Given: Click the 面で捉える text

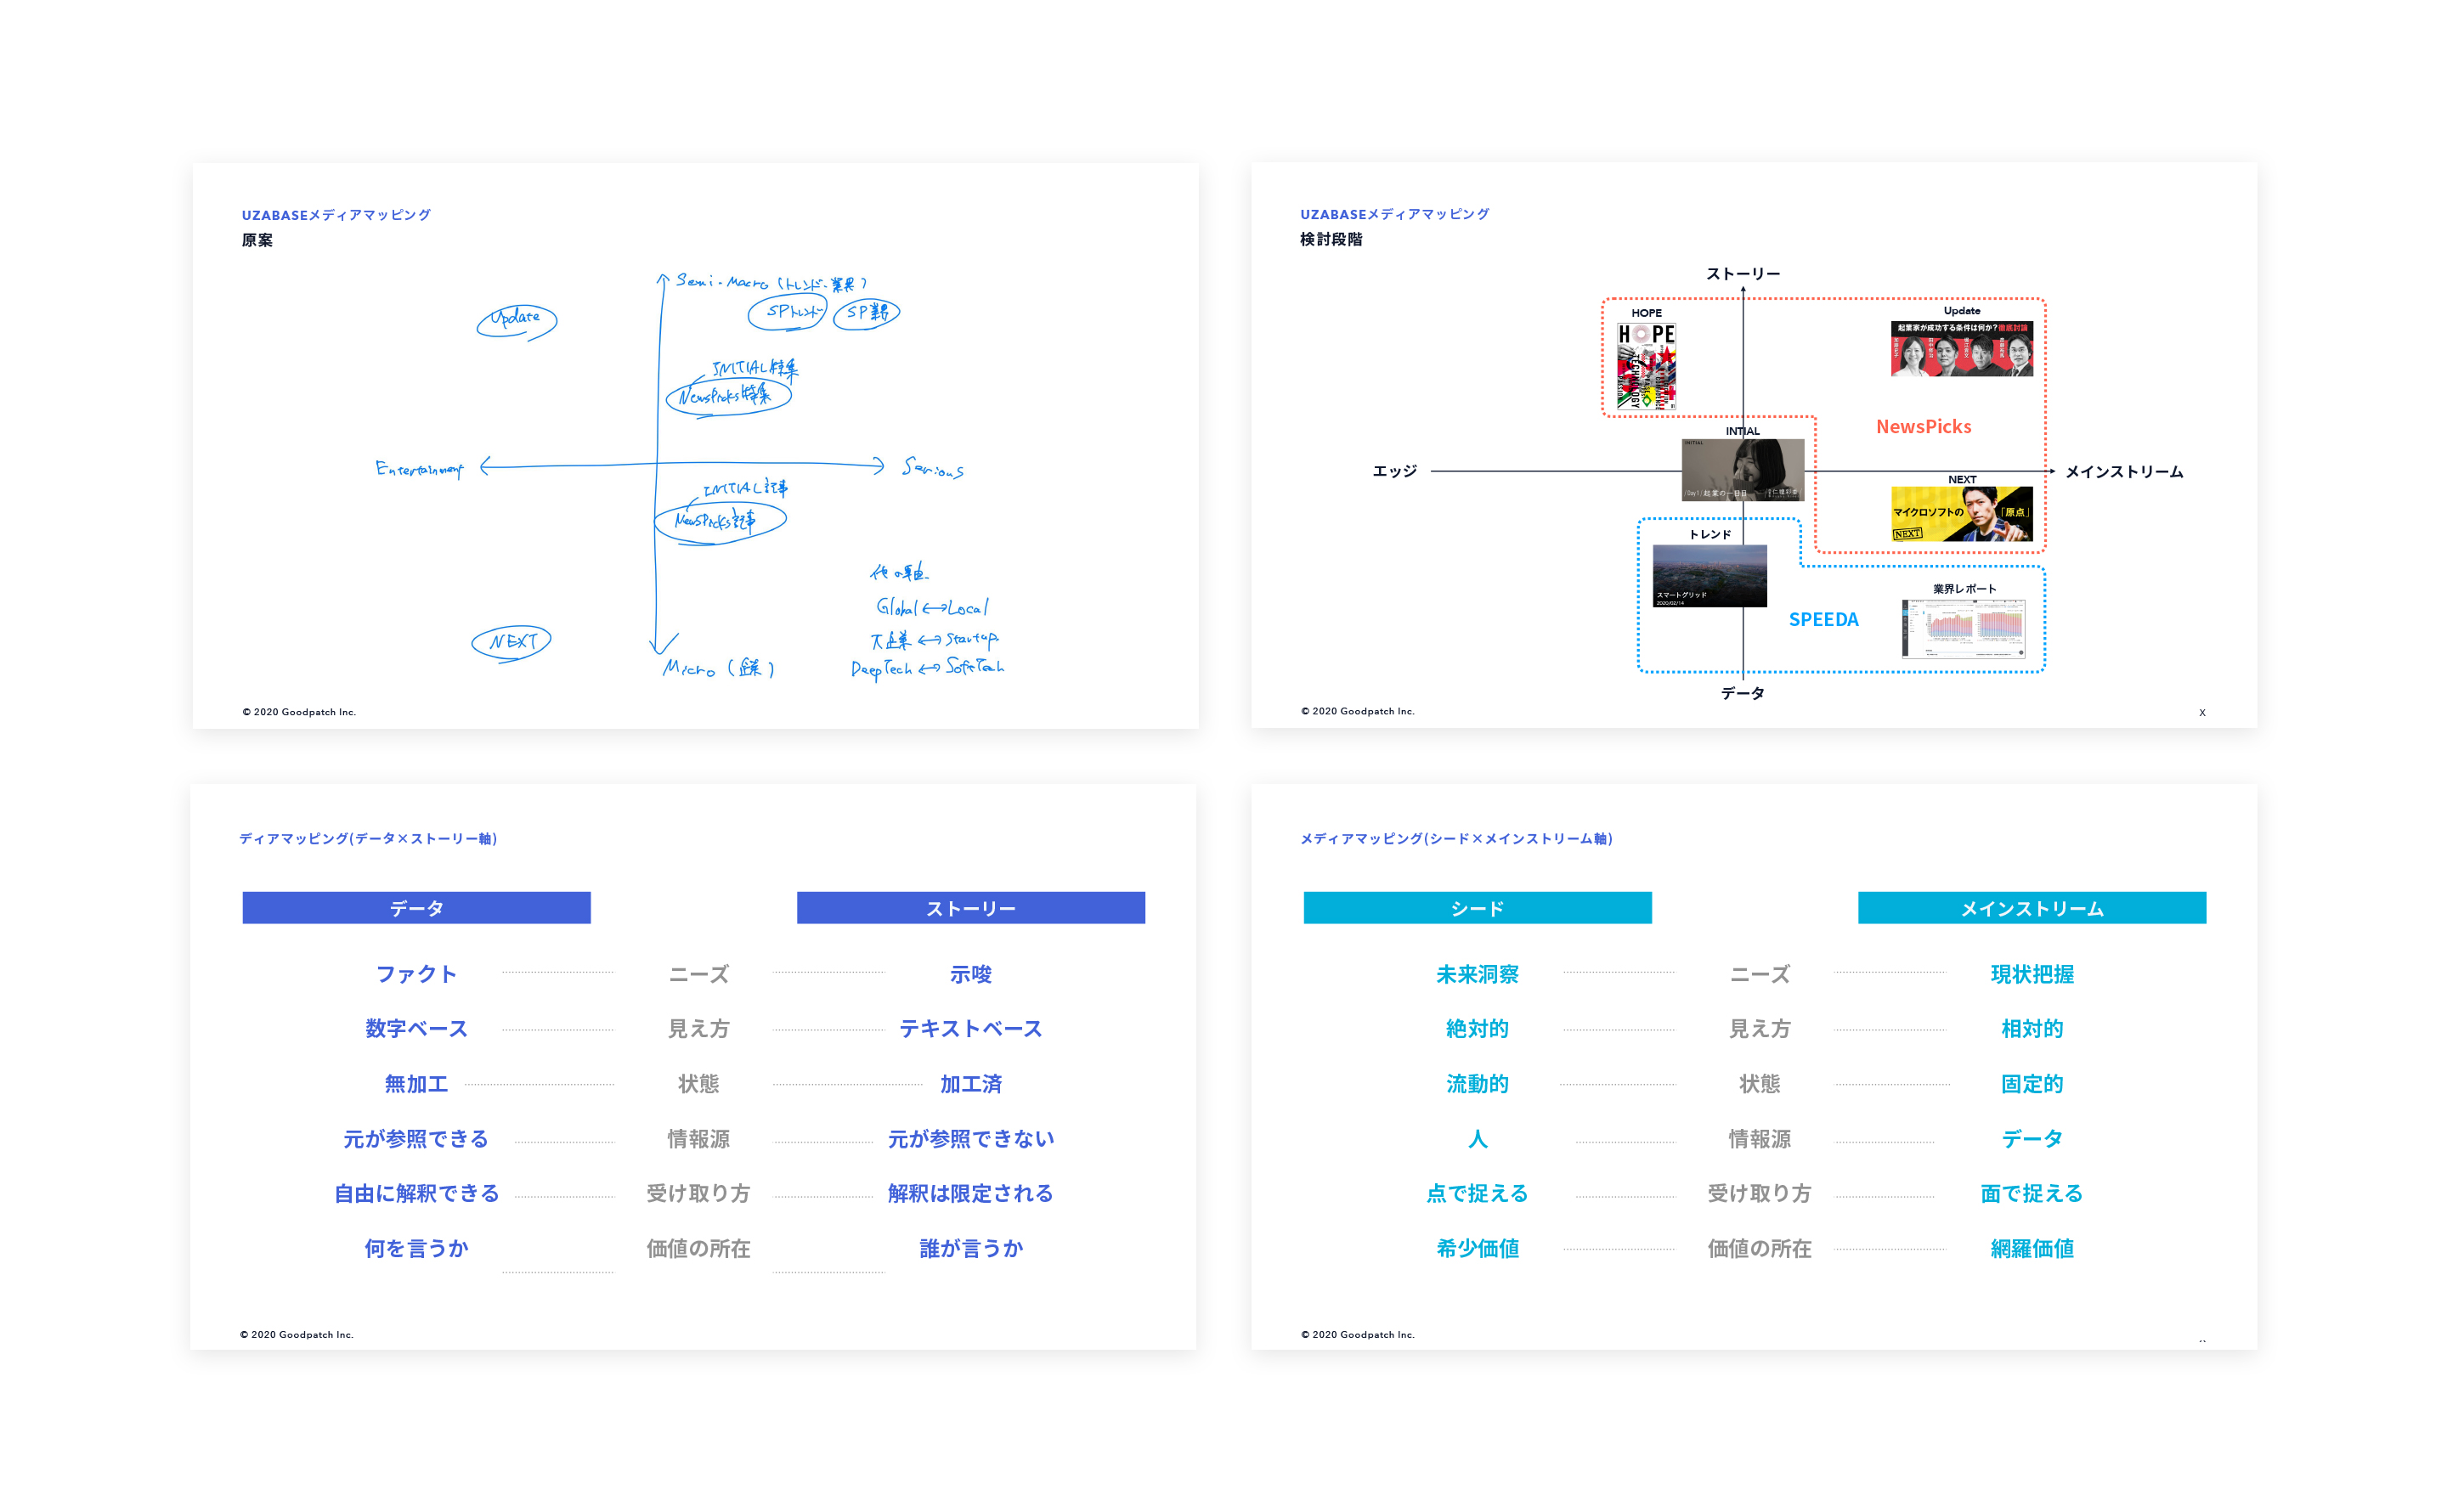Looking at the screenshot, I should 2031,1193.
